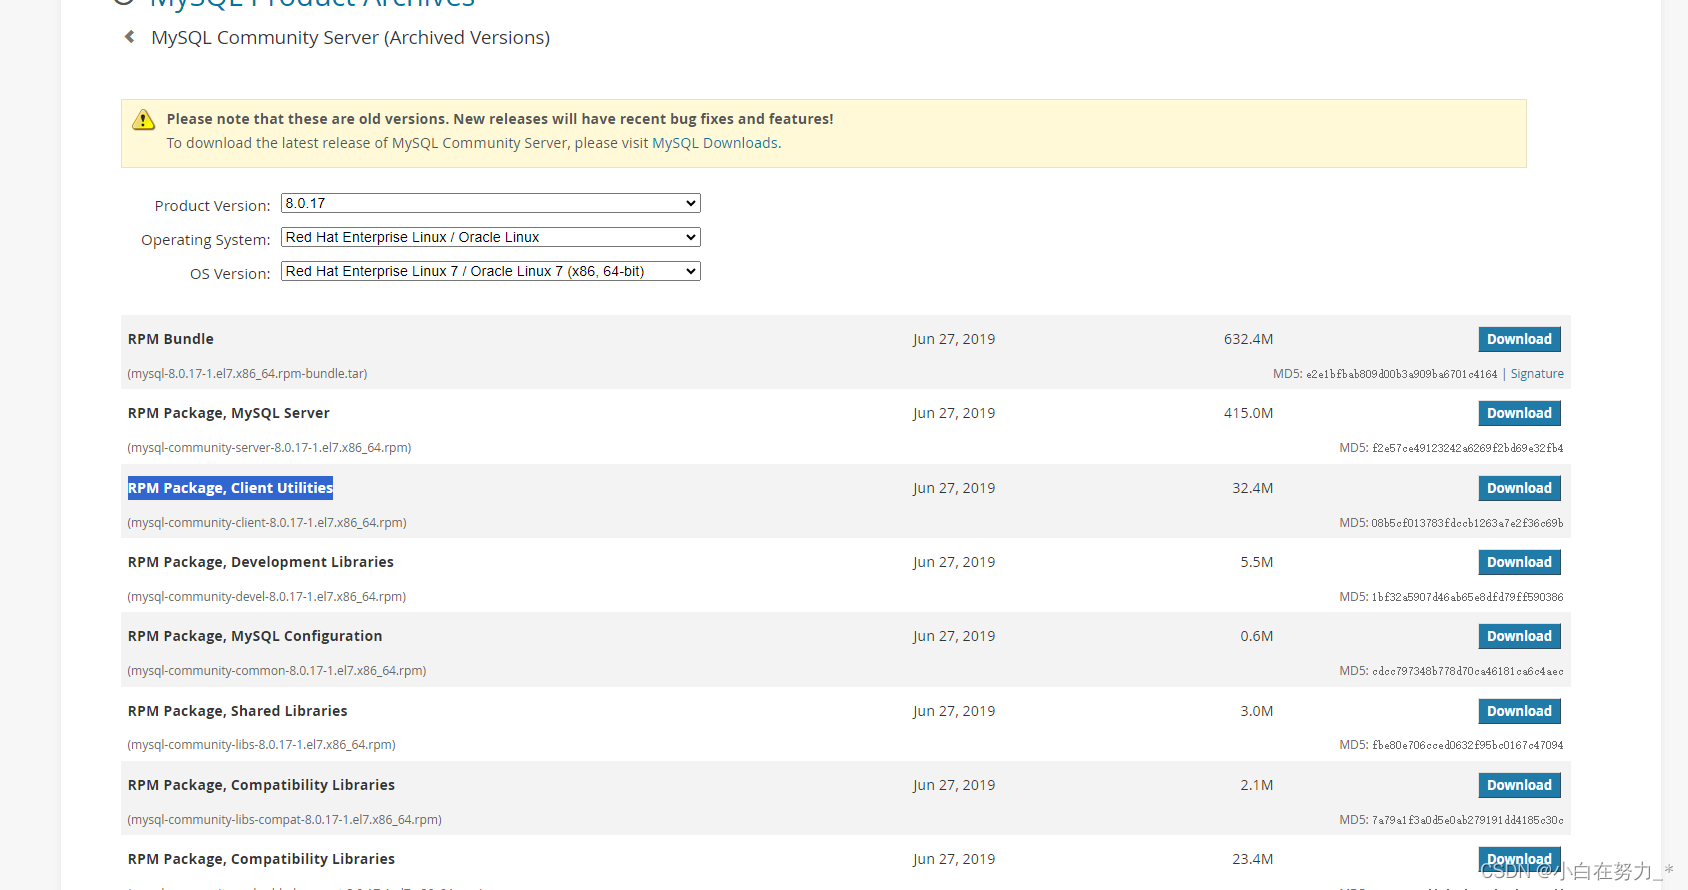Open the OS Version dropdown

pos(491,271)
